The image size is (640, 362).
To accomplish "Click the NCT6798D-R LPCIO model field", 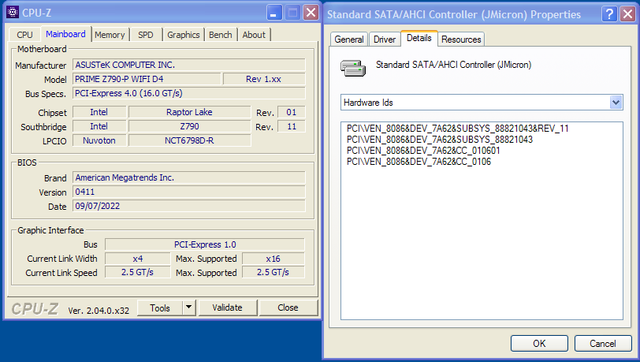I will (x=189, y=140).
